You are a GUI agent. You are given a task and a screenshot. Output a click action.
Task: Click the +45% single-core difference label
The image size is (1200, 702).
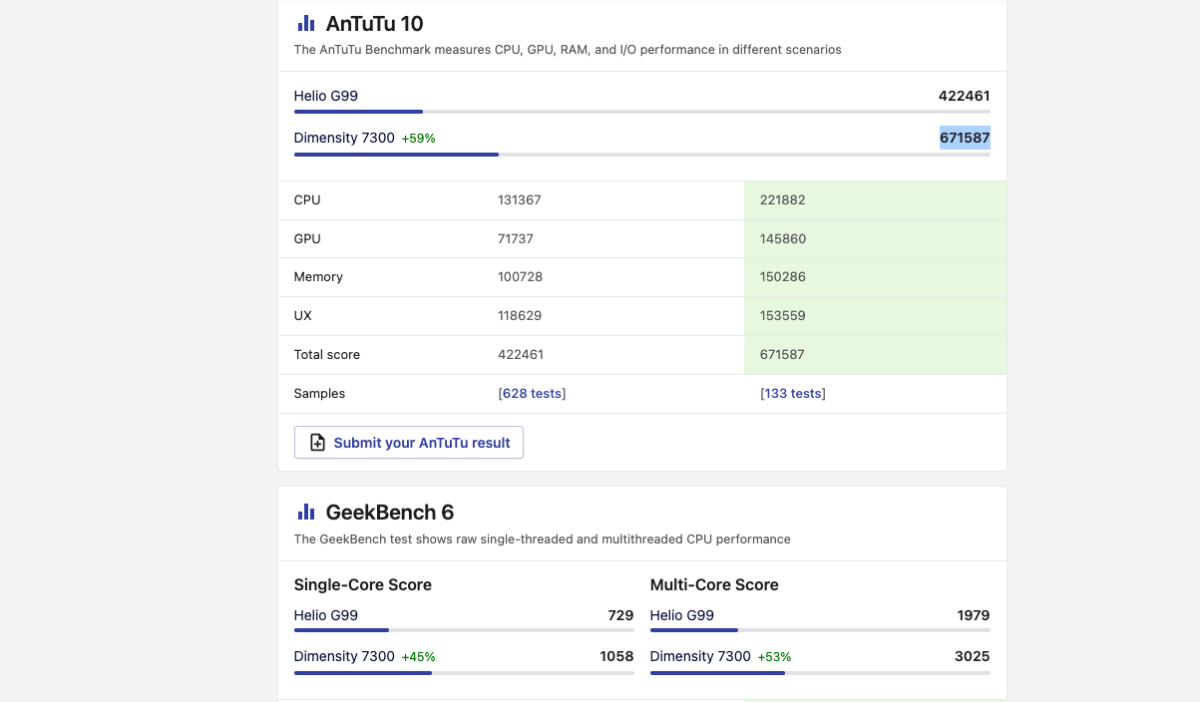point(418,657)
